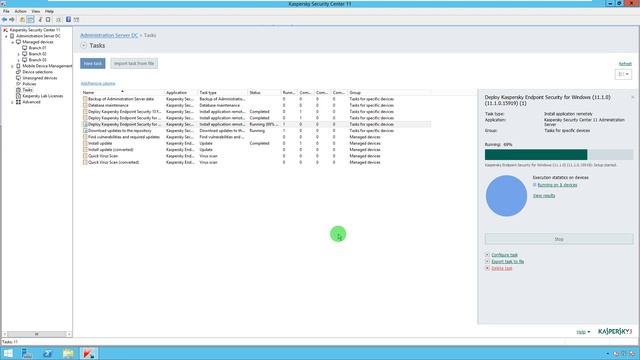This screenshot has width=640, height=360.
Task: Click the Forward arrow in the toolbar
Action: (x=12, y=20)
